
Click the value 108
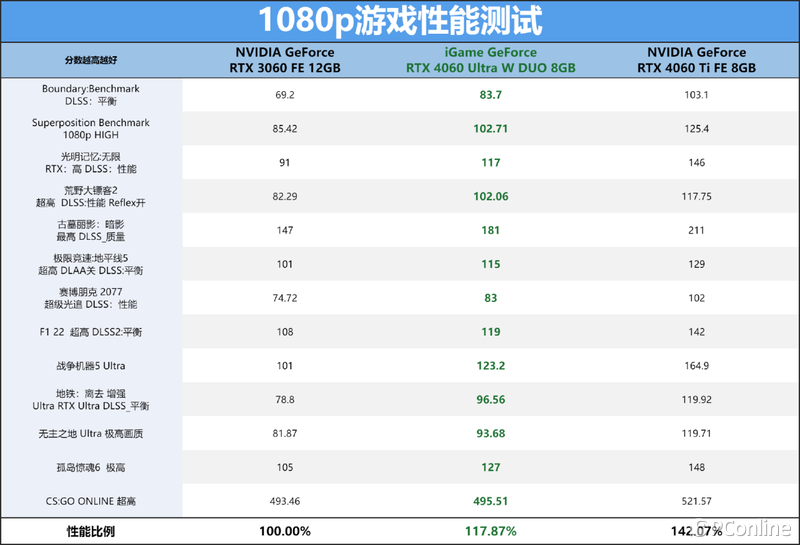285,332
